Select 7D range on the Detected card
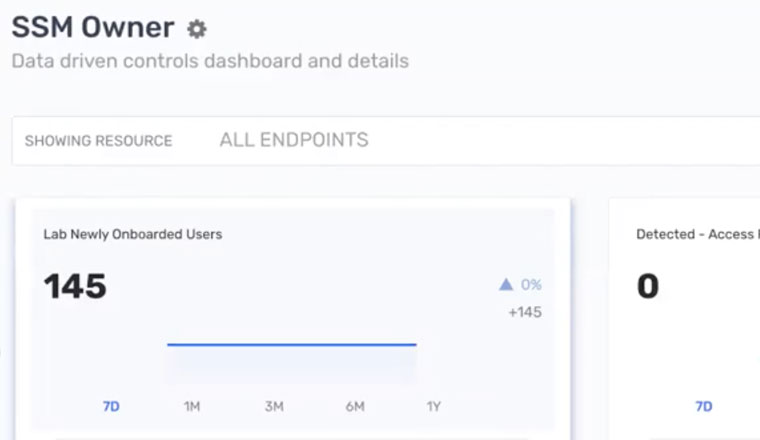760x440 pixels. (x=704, y=406)
